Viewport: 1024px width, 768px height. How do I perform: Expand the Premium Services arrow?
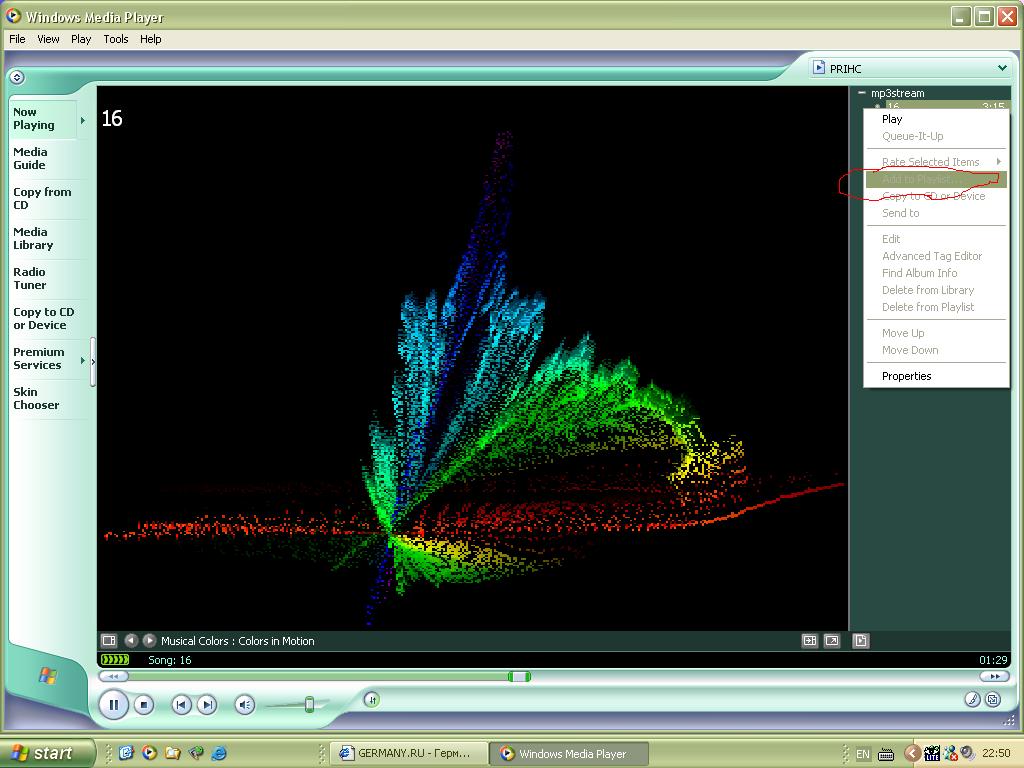[x=83, y=360]
